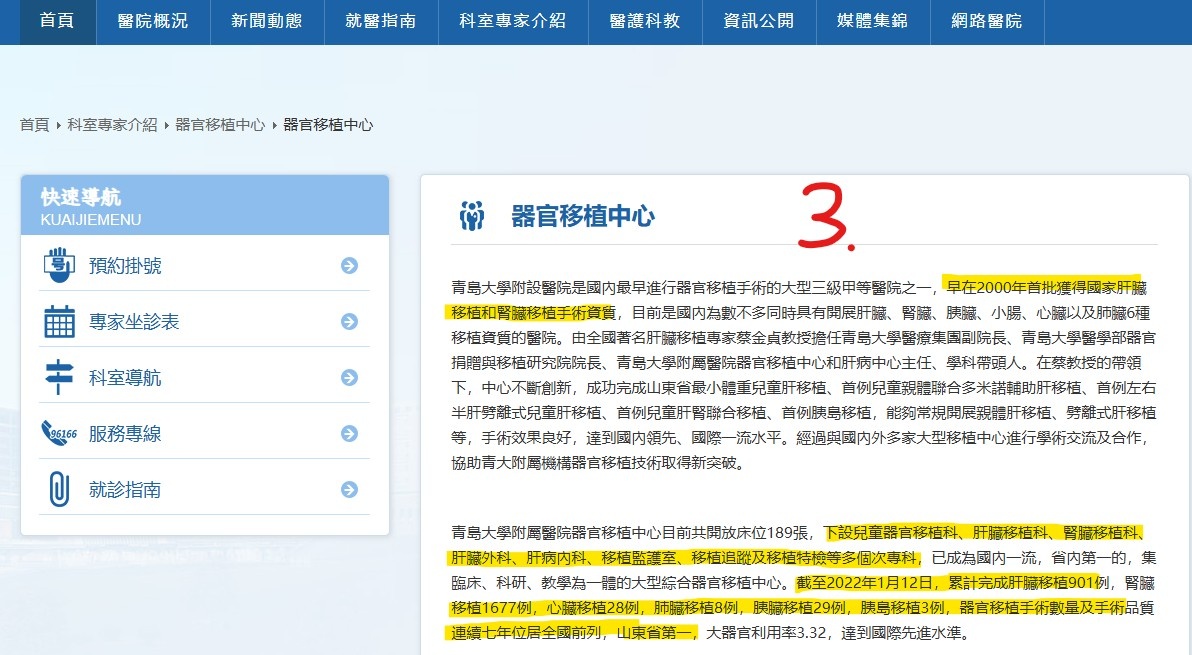Click the people icon beside 器官移植中心 heading
This screenshot has width=1192, height=655.
click(x=472, y=217)
